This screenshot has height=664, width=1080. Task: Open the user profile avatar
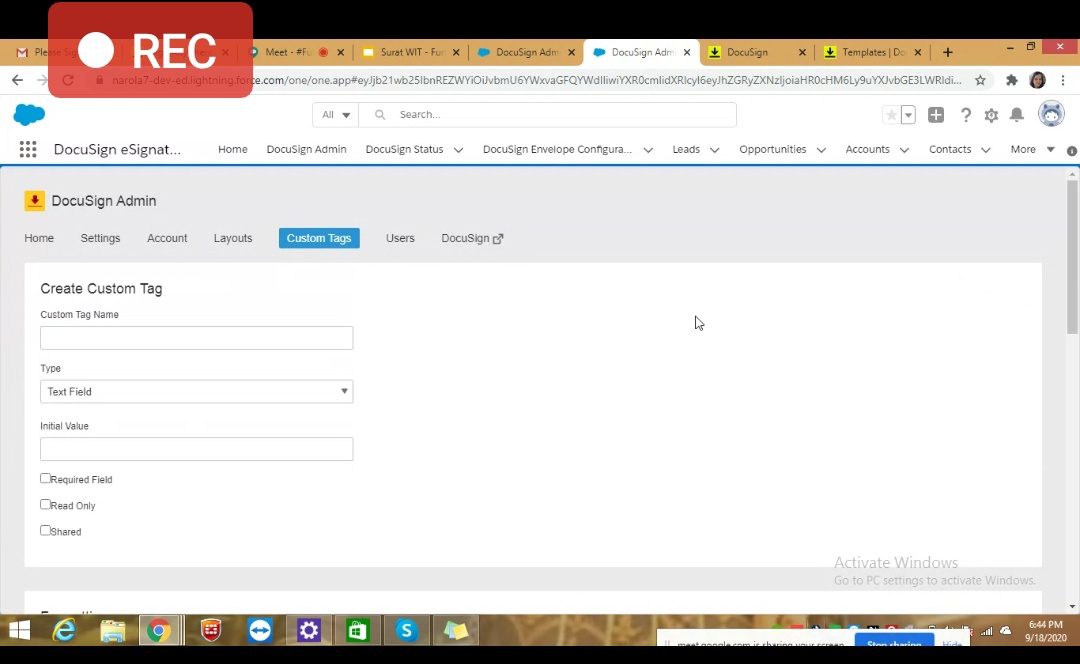click(1051, 114)
